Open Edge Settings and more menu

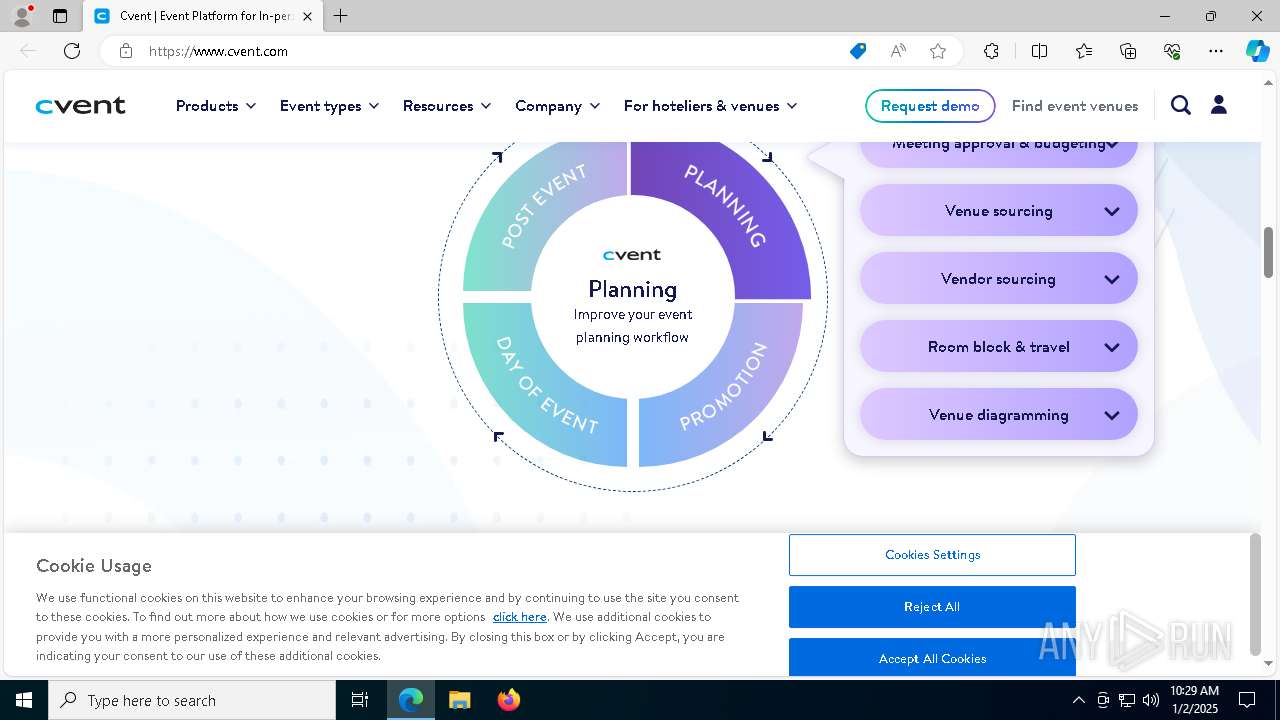tap(1216, 51)
